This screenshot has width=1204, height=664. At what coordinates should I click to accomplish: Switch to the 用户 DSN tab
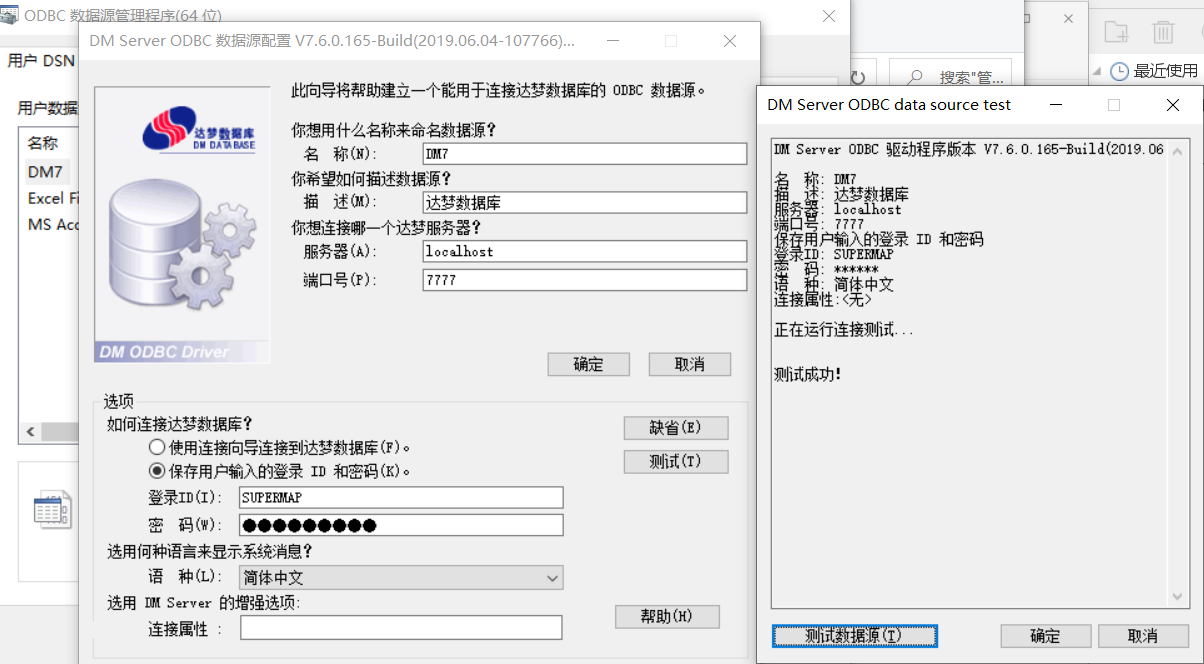pos(41,61)
